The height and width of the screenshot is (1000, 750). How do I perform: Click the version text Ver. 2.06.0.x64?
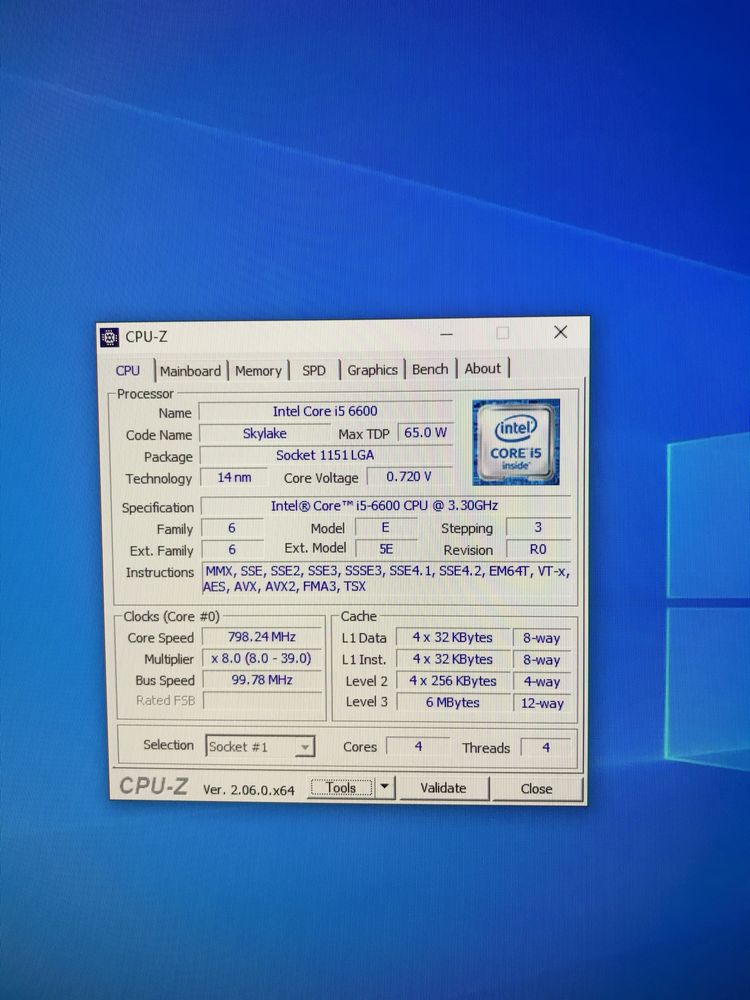tap(249, 790)
